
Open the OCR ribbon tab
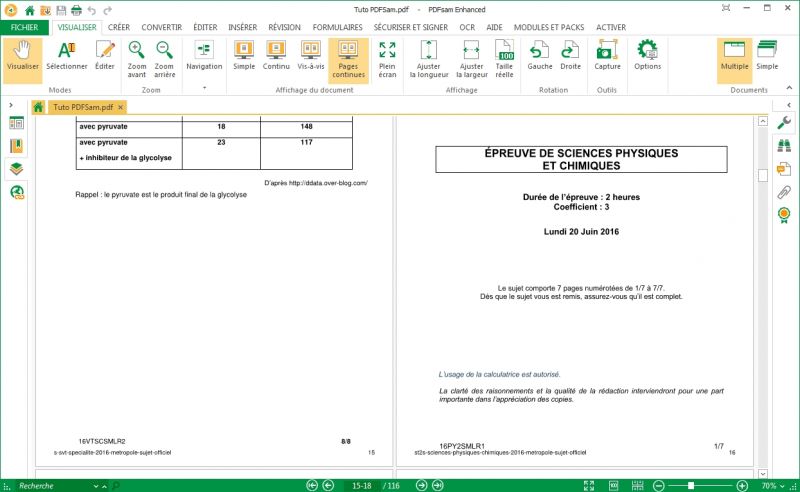(467, 27)
